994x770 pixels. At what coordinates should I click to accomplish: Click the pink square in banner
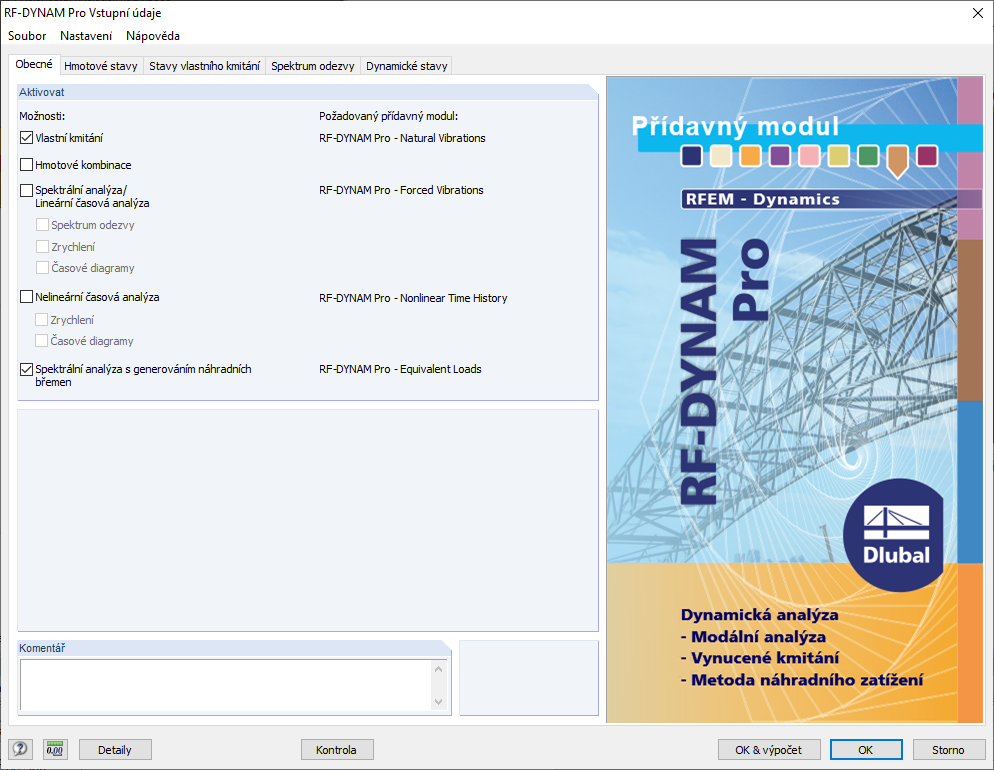[809, 156]
